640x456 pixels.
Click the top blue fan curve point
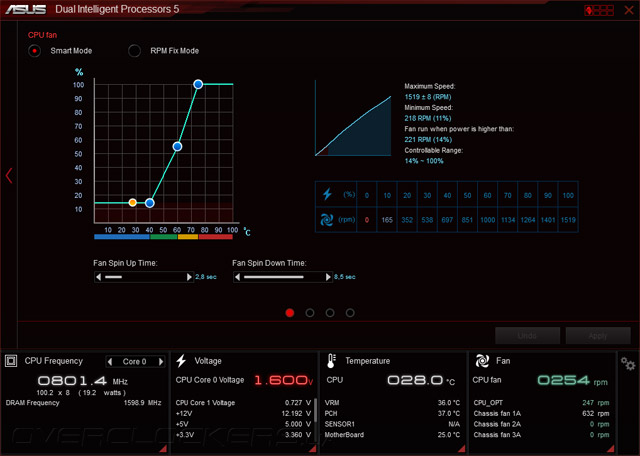point(198,84)
